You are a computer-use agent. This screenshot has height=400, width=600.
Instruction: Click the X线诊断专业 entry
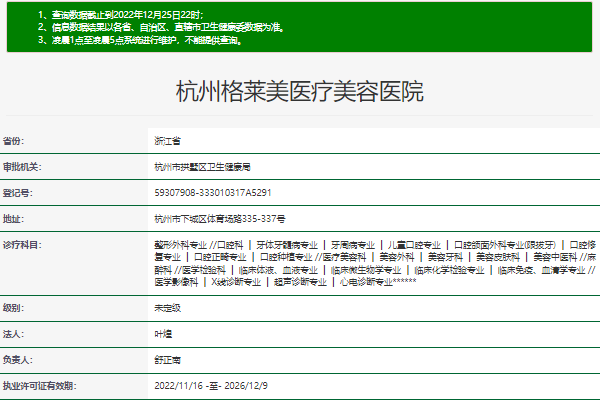point(236,282)
